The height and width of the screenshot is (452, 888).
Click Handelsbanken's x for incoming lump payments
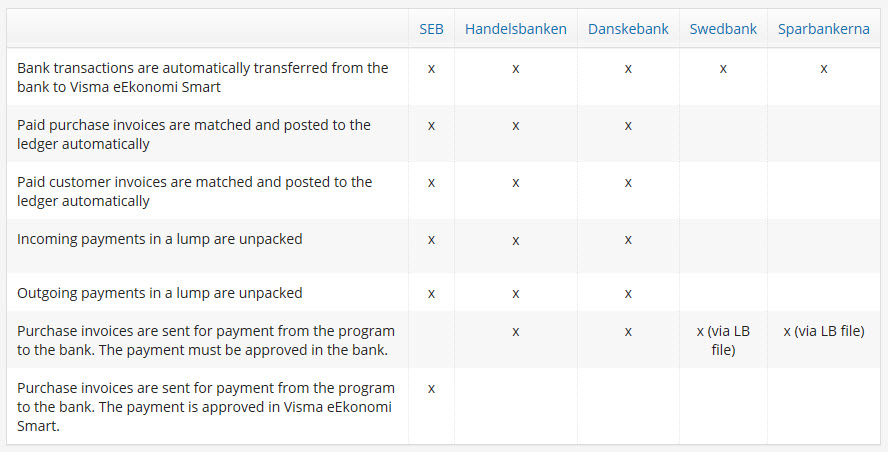point(515,240)
